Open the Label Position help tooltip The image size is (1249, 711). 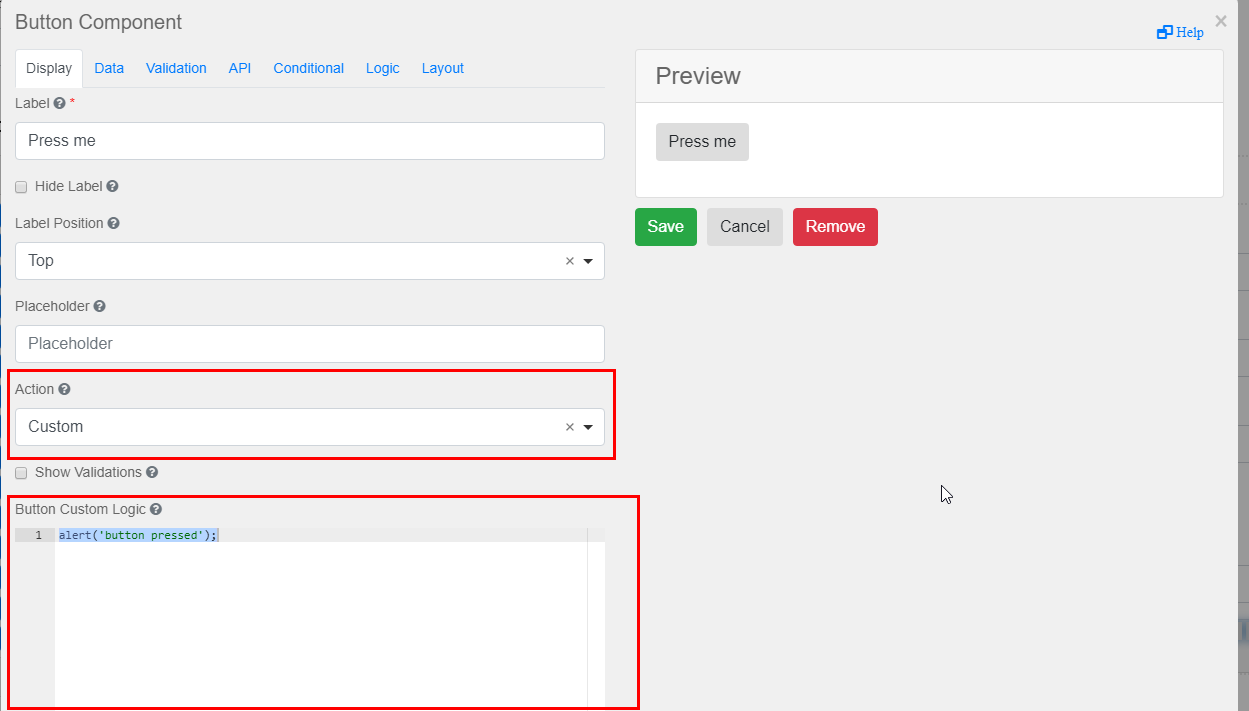112,223
